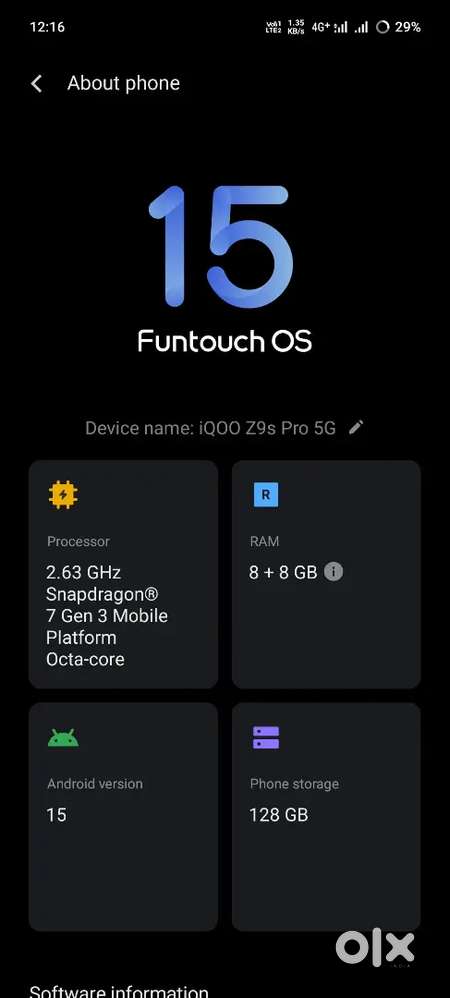Tap the Funtouch OS 15 logo
The width and height of the screenshot is (450, 998).
tap(224, 269)
